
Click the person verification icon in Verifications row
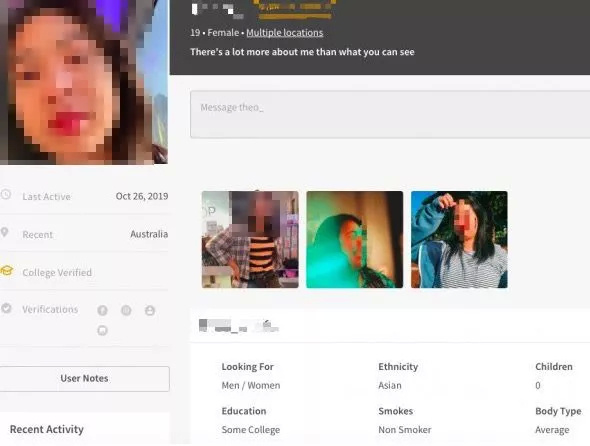tap(150, 311)
